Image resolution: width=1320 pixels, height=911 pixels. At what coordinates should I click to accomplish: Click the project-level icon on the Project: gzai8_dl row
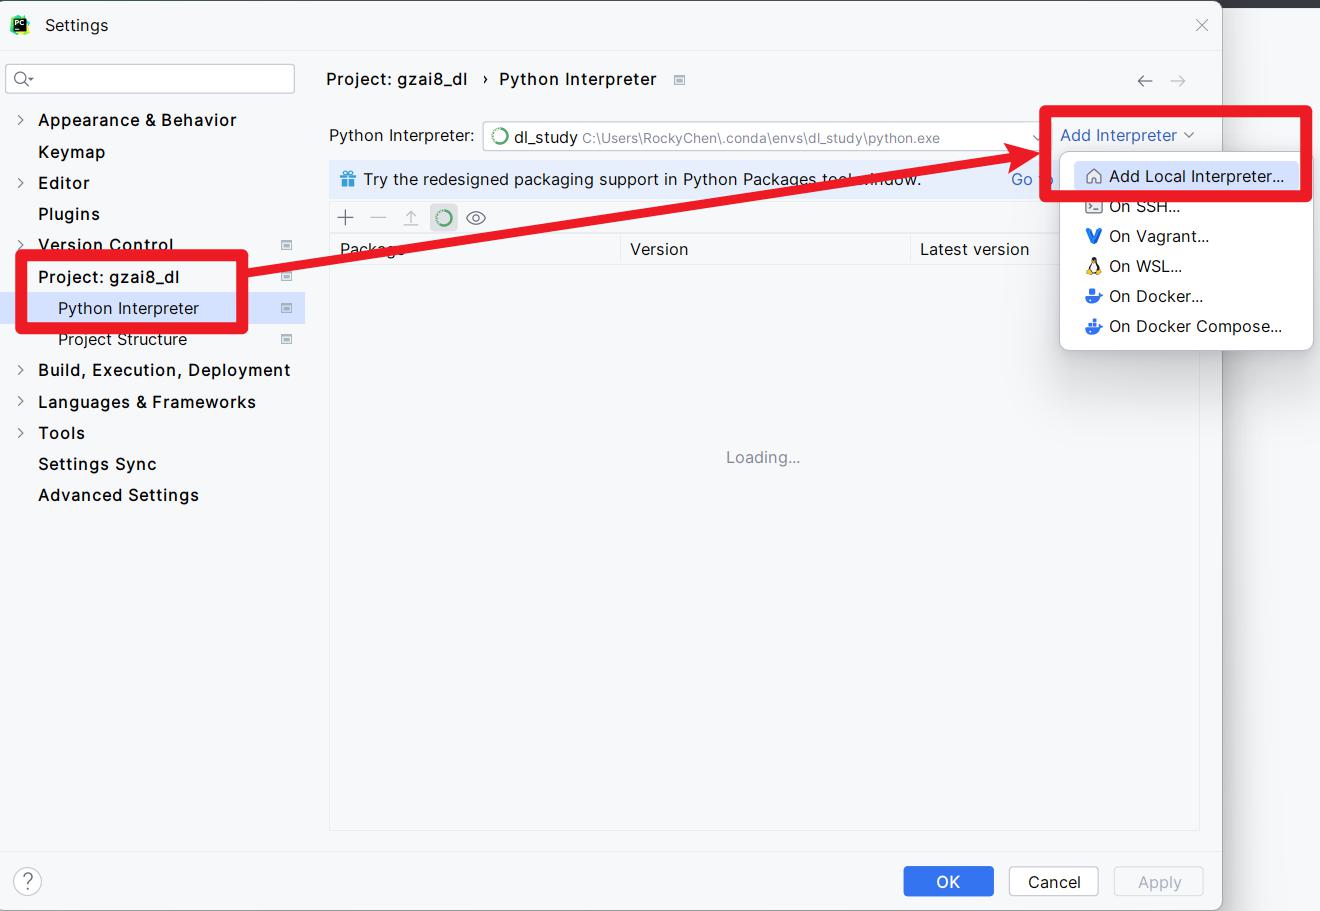coord(286,277)
